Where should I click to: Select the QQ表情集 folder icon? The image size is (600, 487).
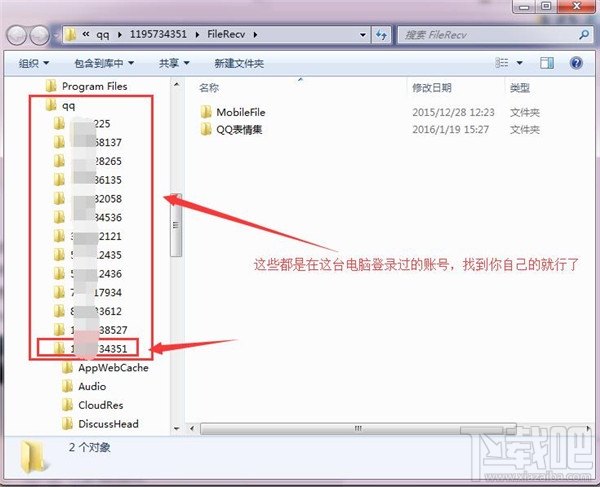click(x=206, y=129)
